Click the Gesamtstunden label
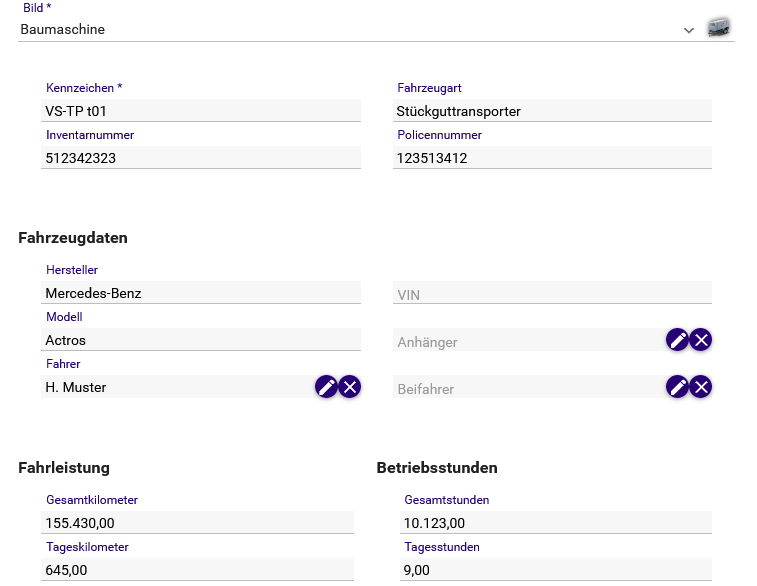This screenshot has height=586, width=757. [447, 500]
